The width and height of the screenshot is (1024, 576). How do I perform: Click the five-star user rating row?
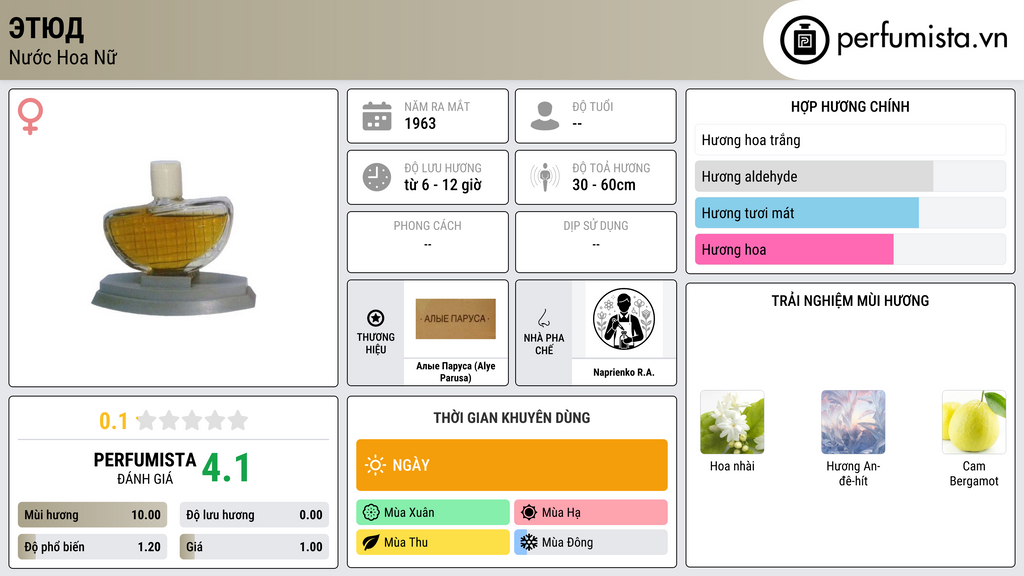pyautogui.click(x=193, y=420)
